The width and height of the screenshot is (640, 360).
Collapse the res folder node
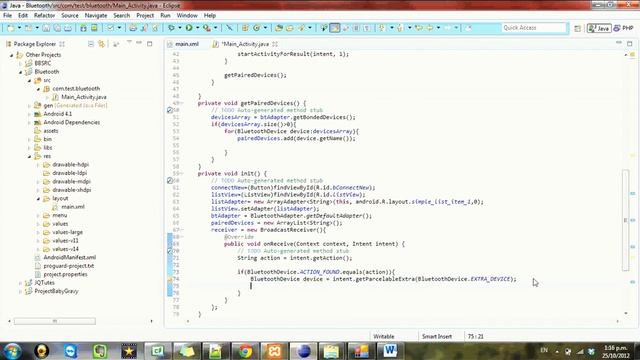coord(29,156)
